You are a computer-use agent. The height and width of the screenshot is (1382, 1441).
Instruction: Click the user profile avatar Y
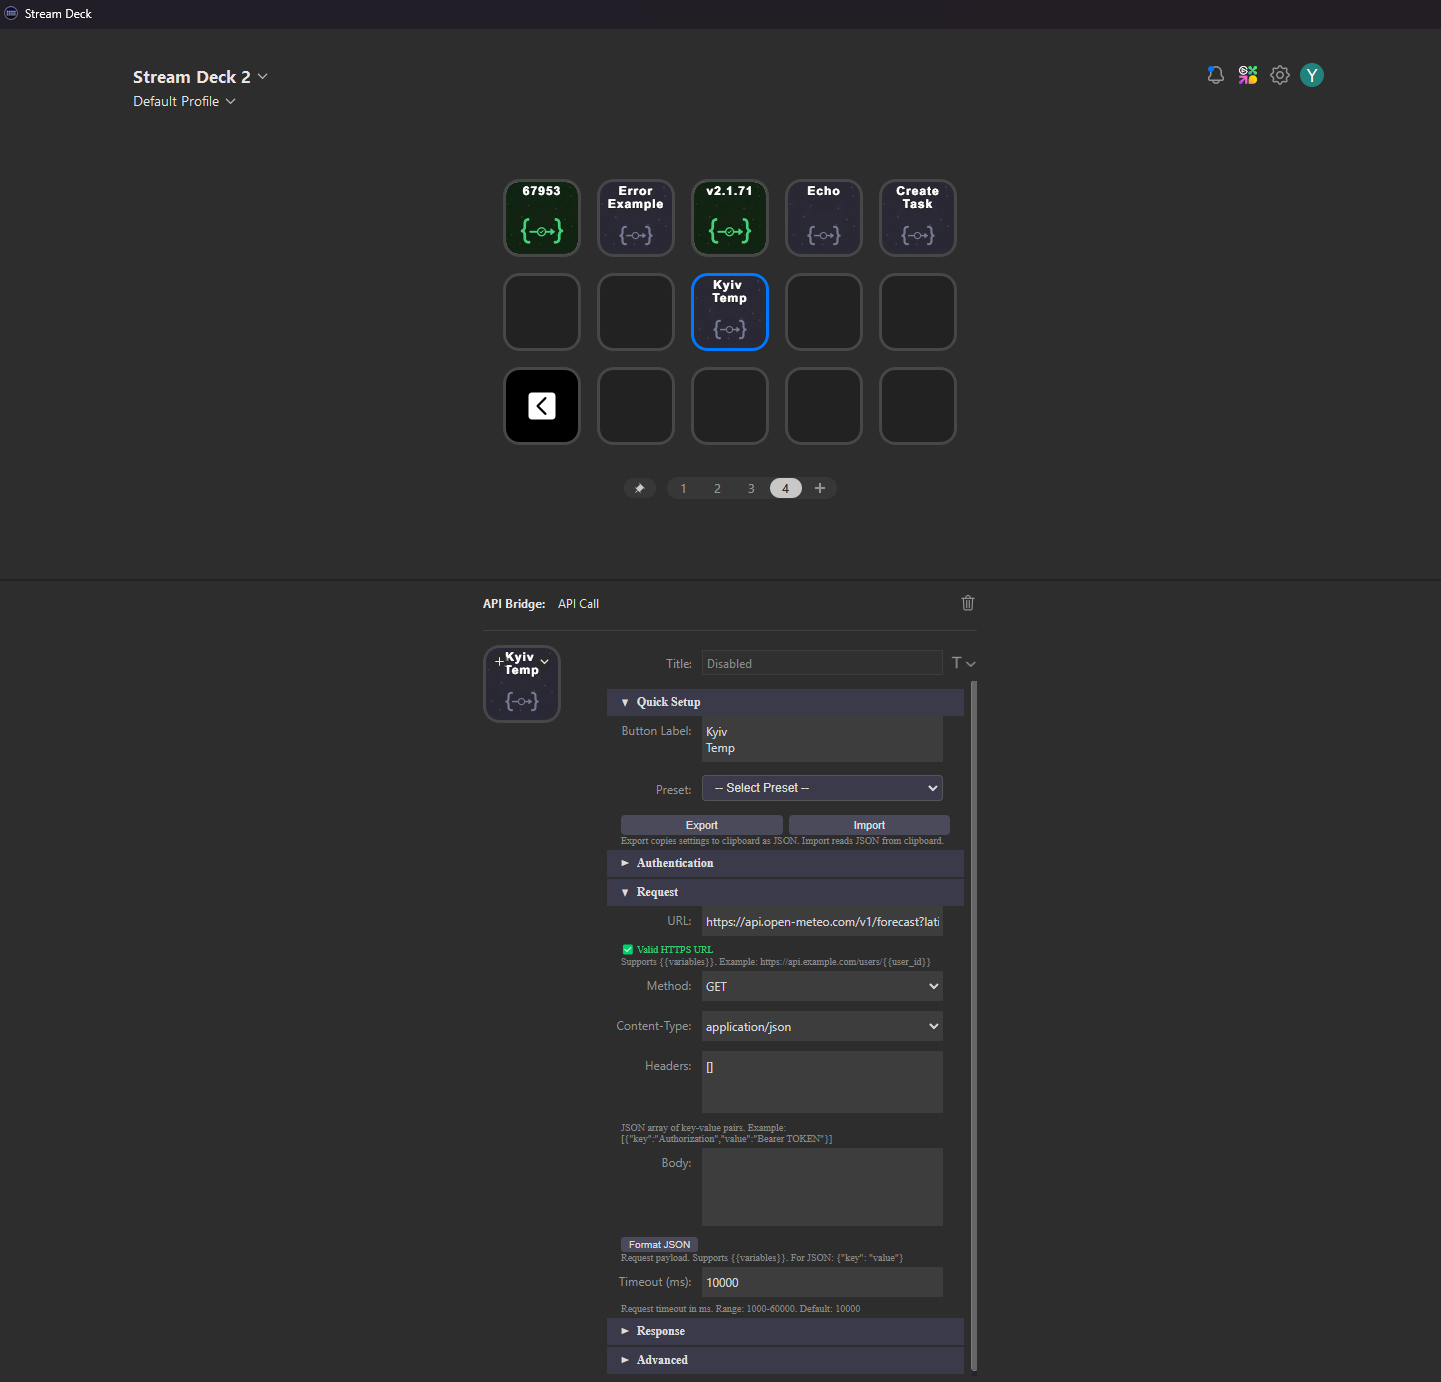pyautogui.click(x=1311, y=75)
